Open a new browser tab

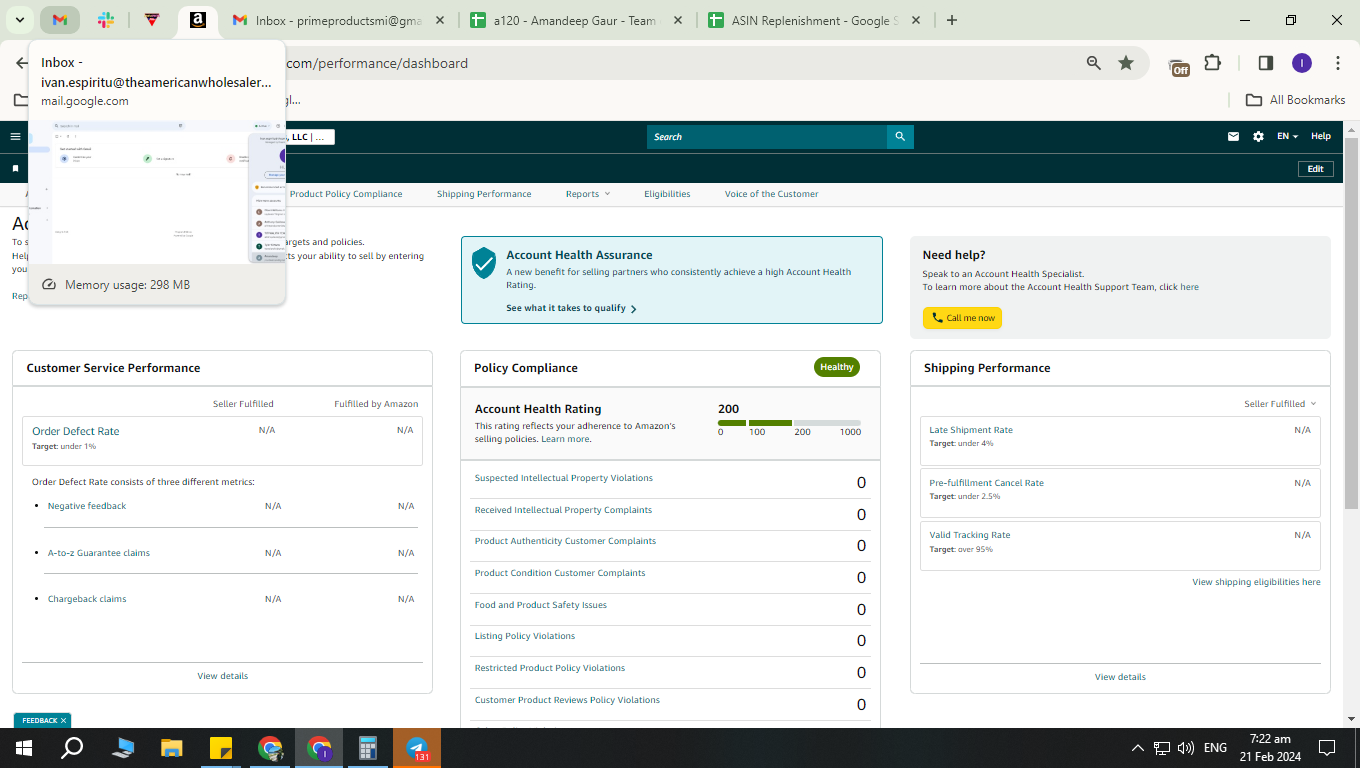coord(951,20)
